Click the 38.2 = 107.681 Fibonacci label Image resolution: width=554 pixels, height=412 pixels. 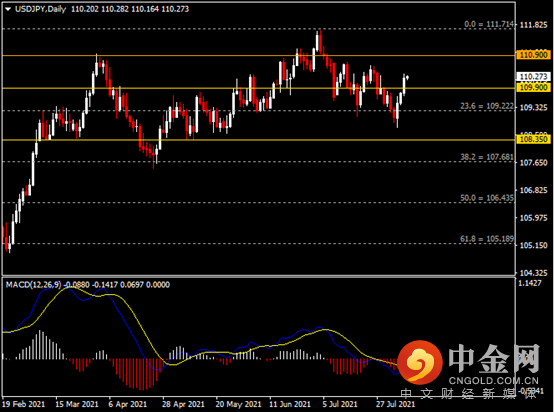pos(487,157)
